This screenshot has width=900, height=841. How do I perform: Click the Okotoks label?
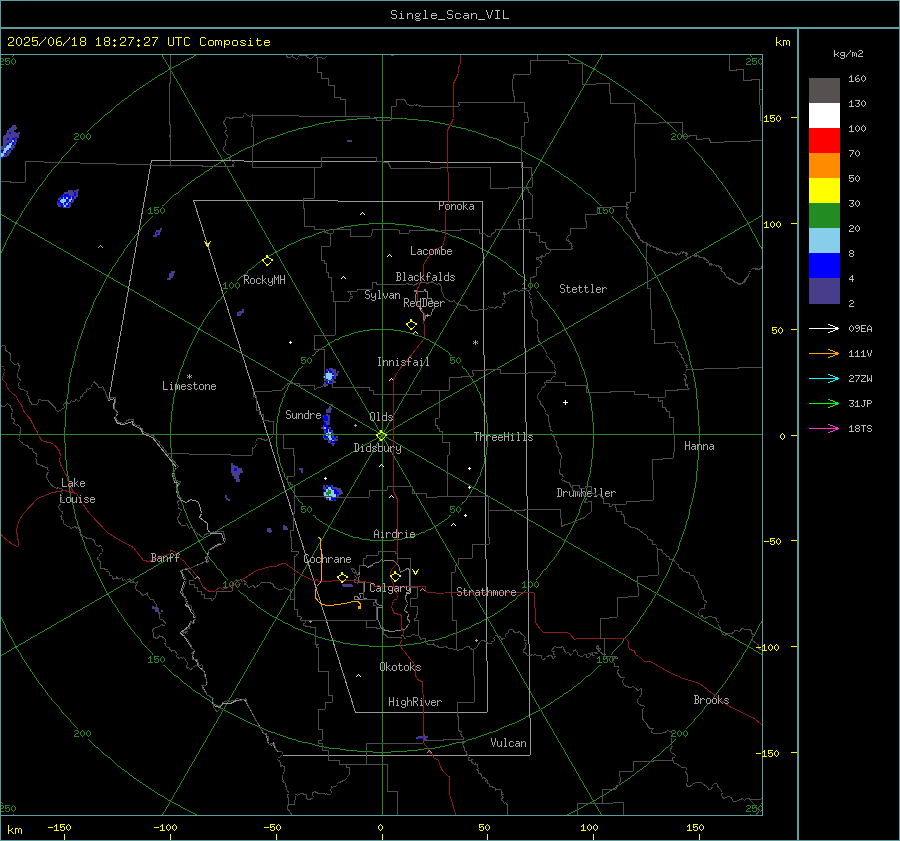pos(400,667)
